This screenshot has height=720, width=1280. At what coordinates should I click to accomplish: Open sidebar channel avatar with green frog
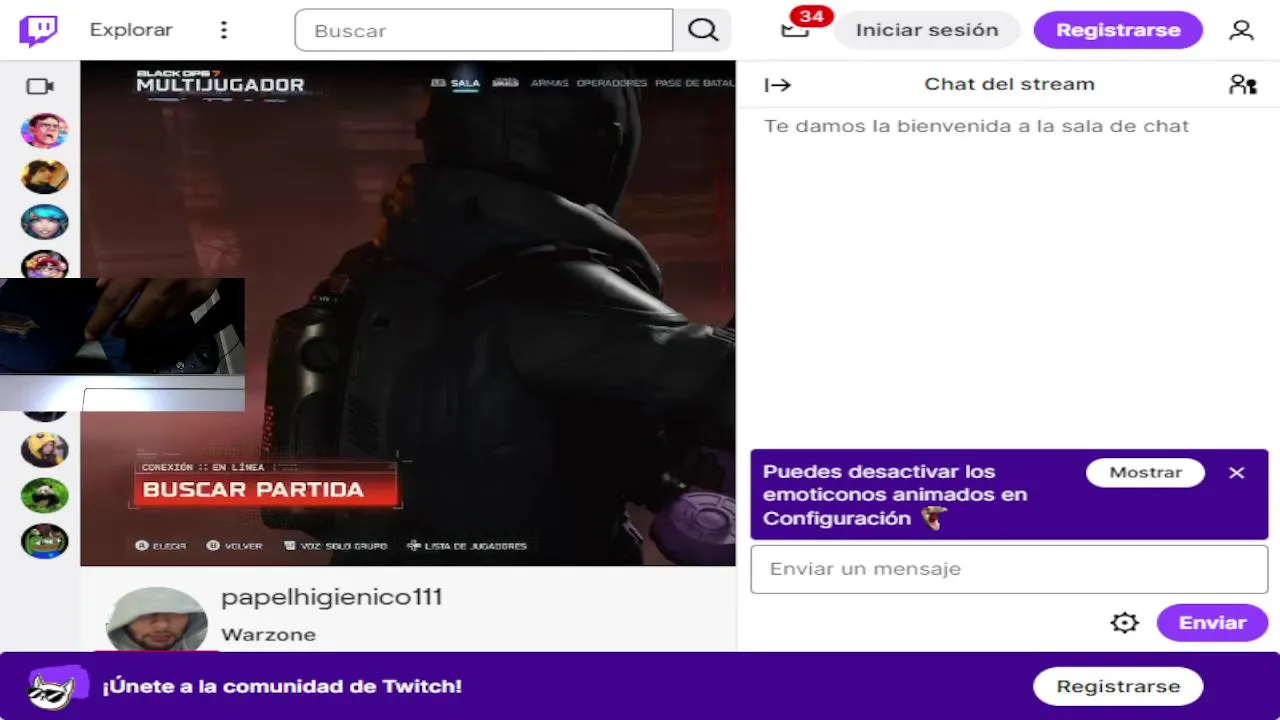(45, 541)
